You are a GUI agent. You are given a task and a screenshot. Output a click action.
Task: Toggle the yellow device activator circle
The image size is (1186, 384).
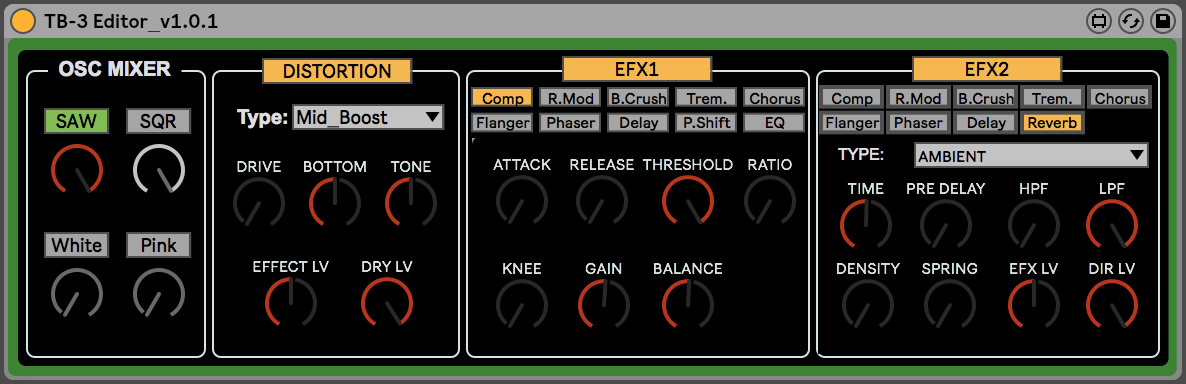24,20
